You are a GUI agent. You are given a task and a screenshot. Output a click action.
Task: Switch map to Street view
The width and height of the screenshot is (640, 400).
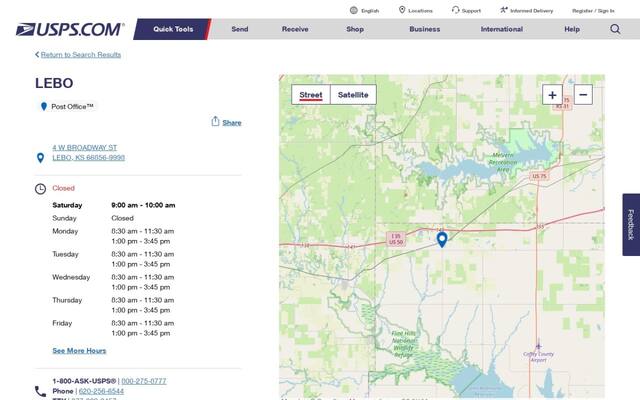[311, 95]
